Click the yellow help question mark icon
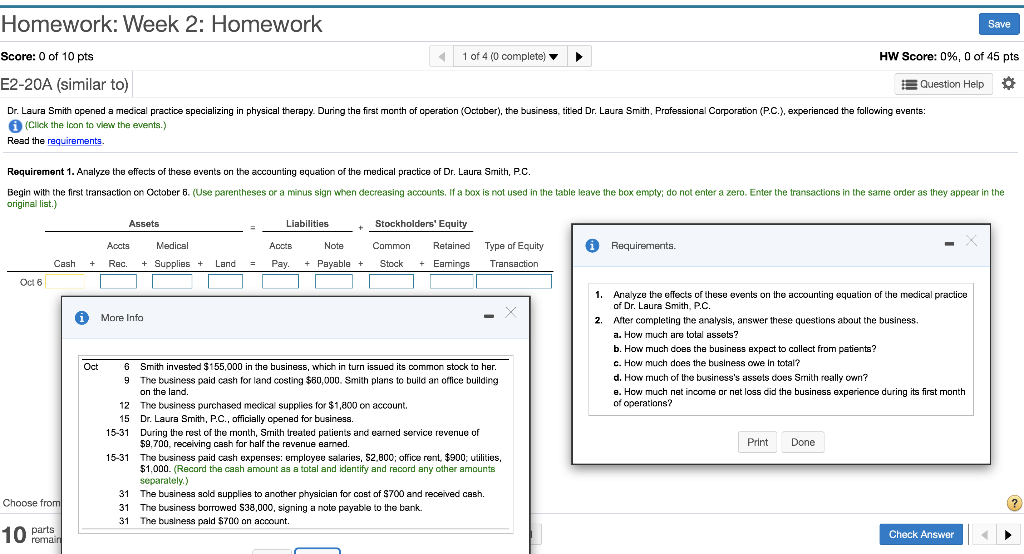 pyautogui.click(x=1014, y=503)
